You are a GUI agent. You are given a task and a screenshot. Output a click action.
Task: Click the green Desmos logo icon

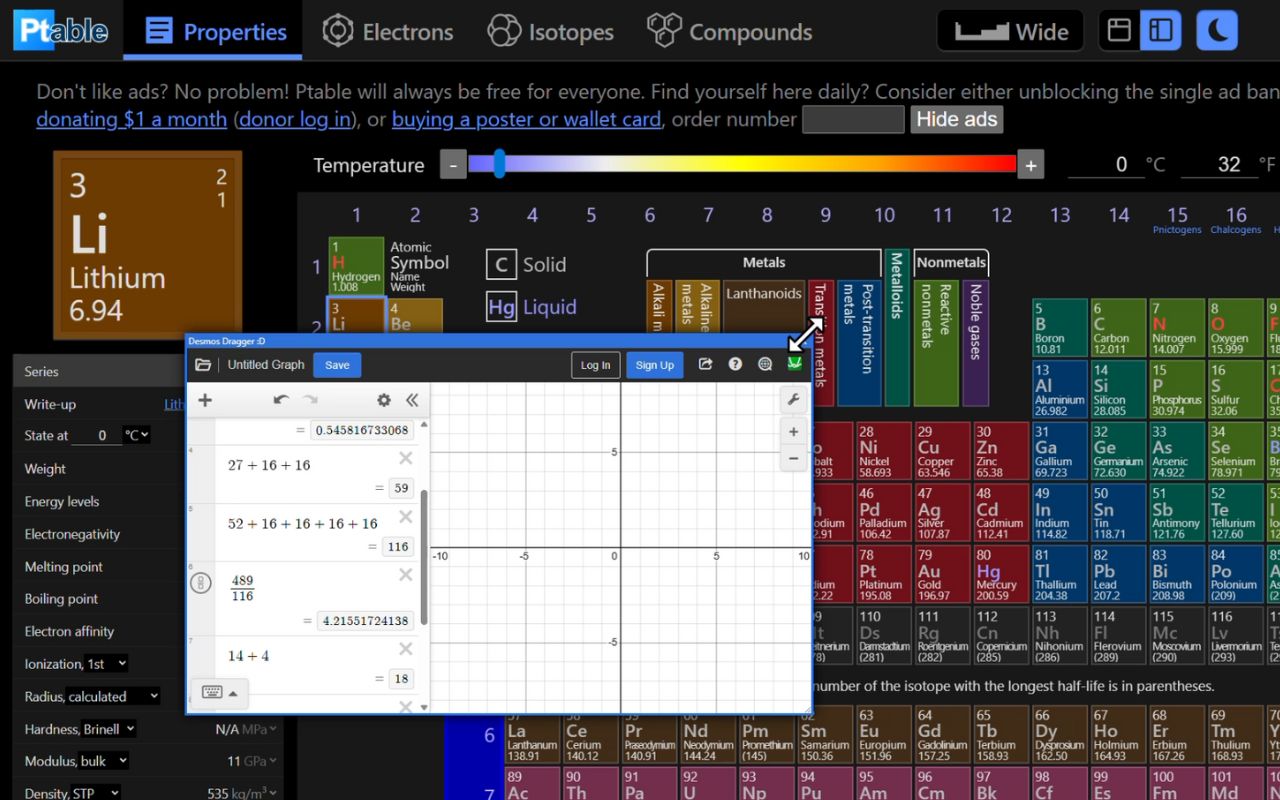point(795,365)
